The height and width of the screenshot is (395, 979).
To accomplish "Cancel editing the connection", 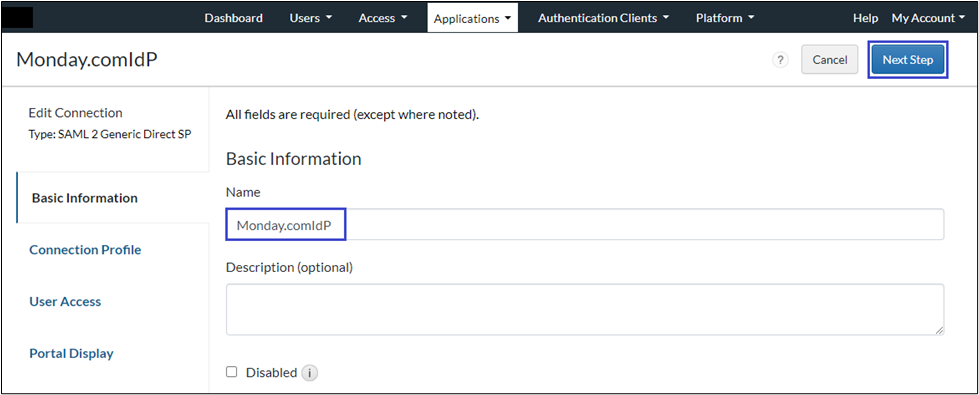I will (830, 60).
